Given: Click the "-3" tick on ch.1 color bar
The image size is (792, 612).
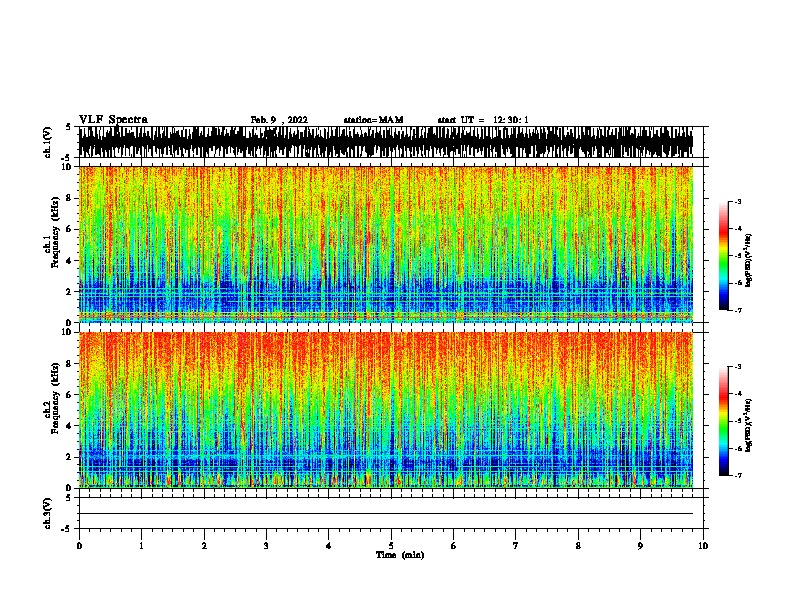Looking at the screenshot, I should tap(737, 201).
